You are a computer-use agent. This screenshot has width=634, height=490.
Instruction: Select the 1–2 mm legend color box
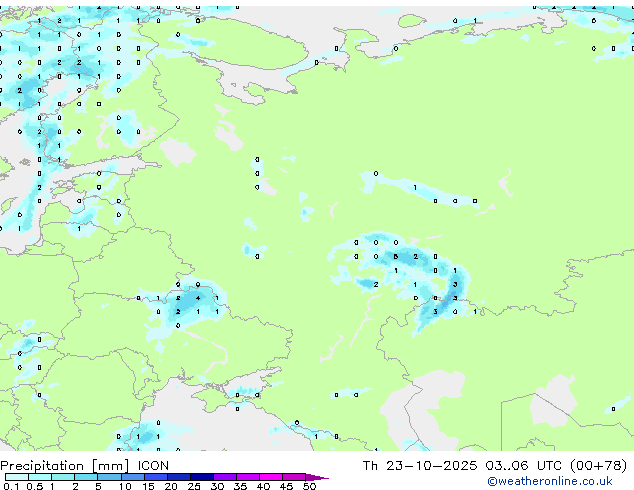[63, 477]
